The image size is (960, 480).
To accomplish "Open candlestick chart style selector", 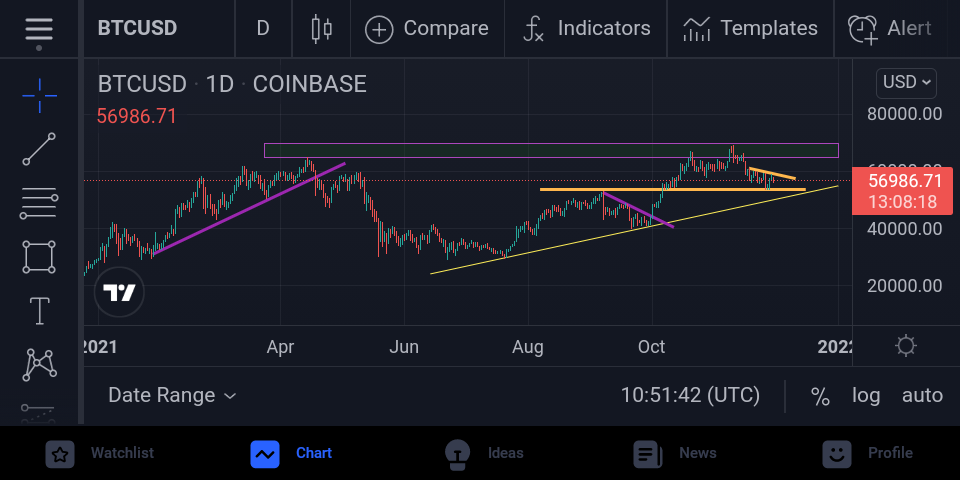I will coord(321,28).
